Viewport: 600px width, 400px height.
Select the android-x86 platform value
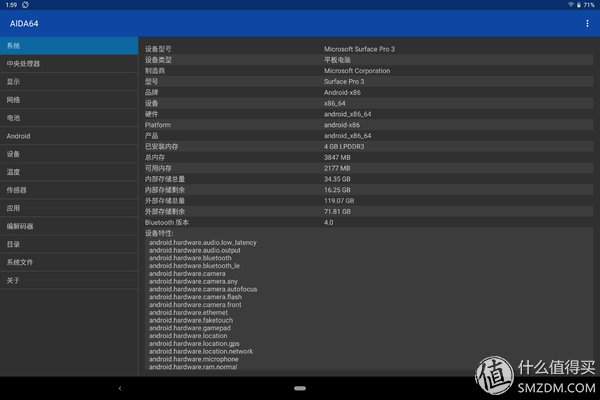(x=342, y=125)
